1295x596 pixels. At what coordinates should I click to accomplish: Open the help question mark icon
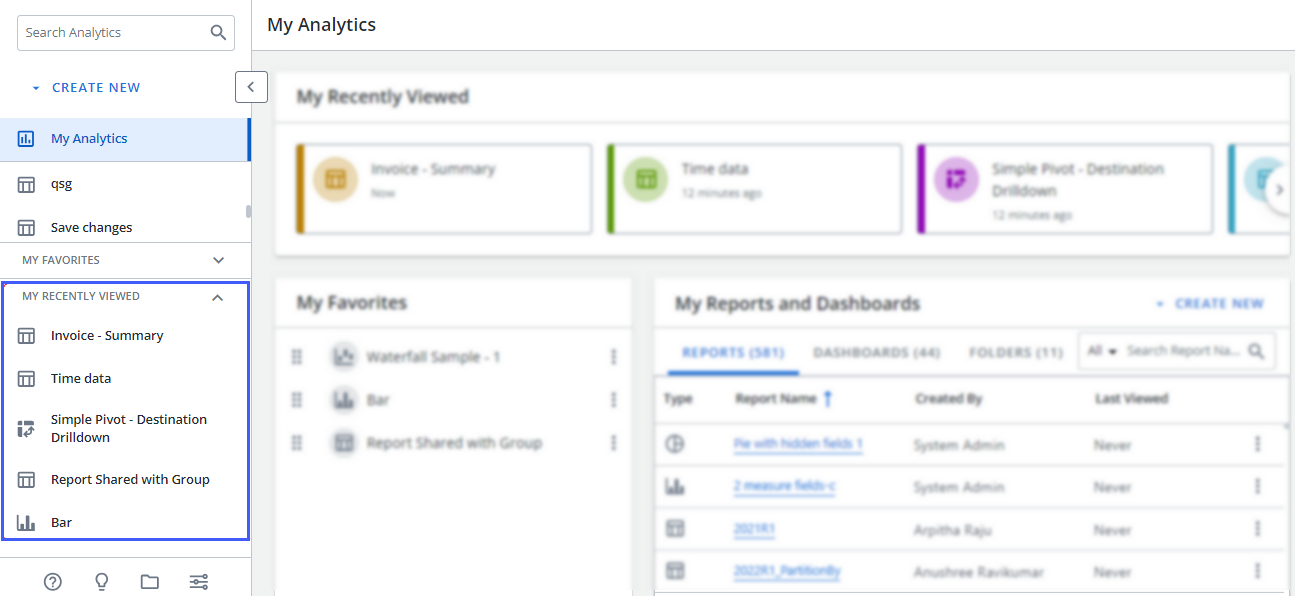[53, 582]
